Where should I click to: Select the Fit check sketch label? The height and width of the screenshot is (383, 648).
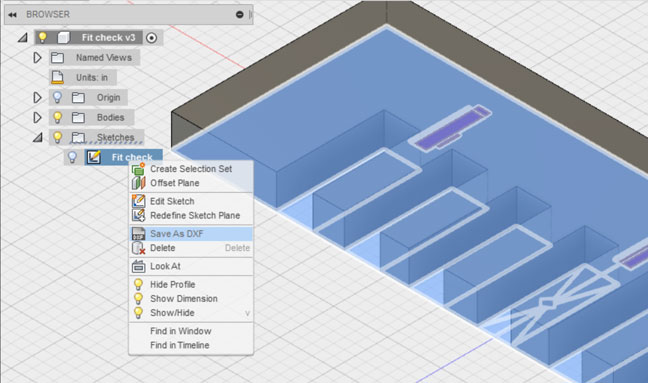[132, 157]
